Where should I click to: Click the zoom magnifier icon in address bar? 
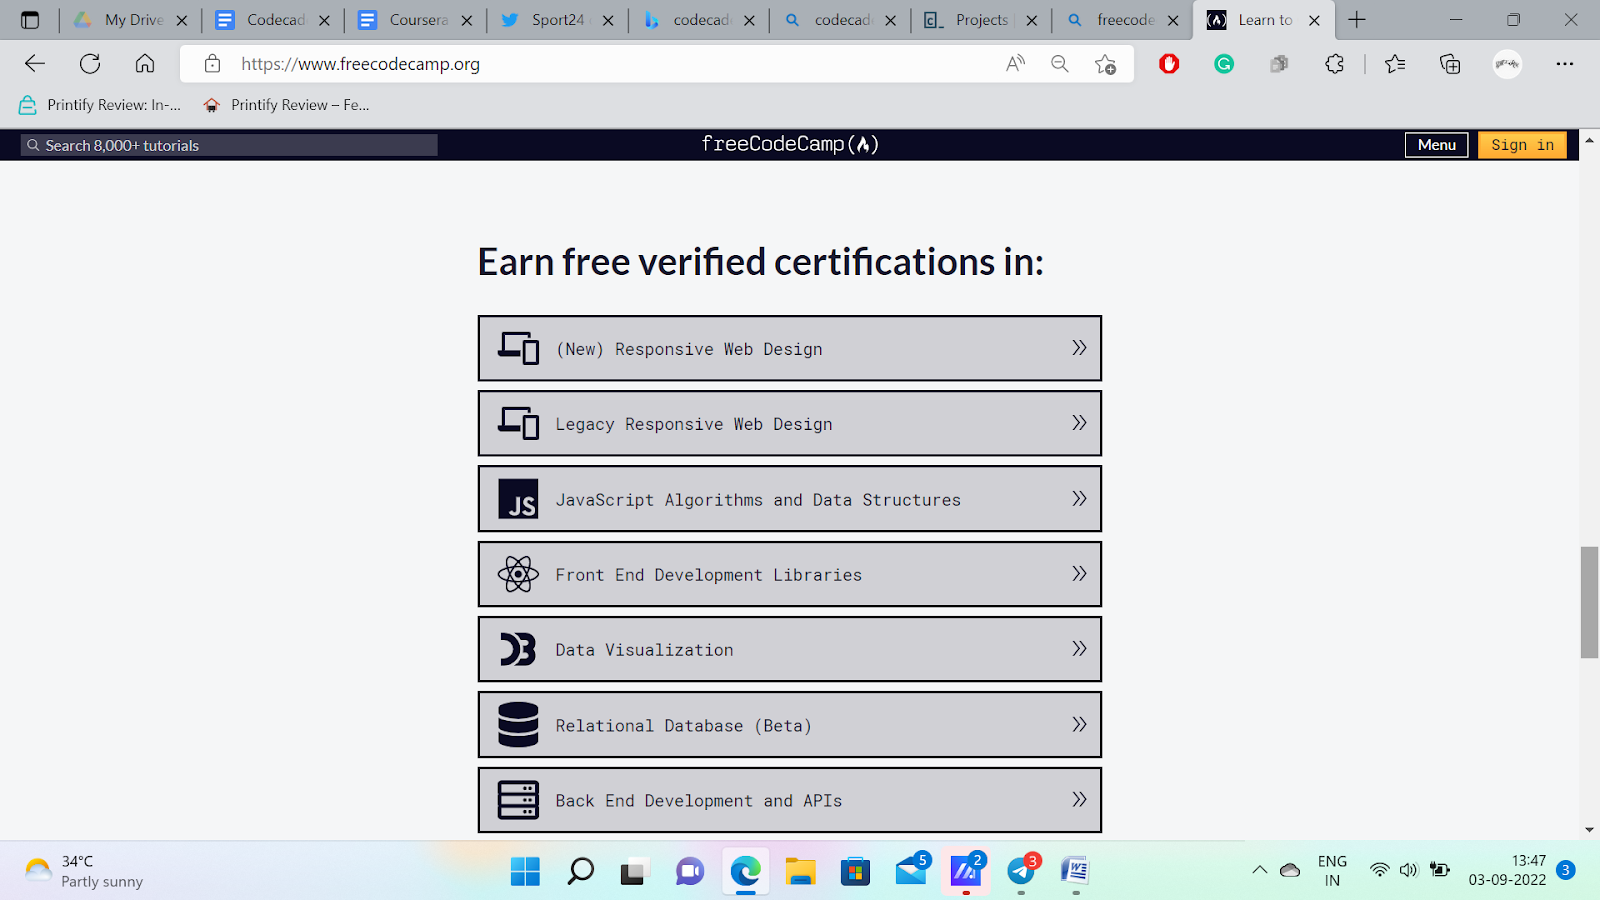click(x=1060, y=64)
